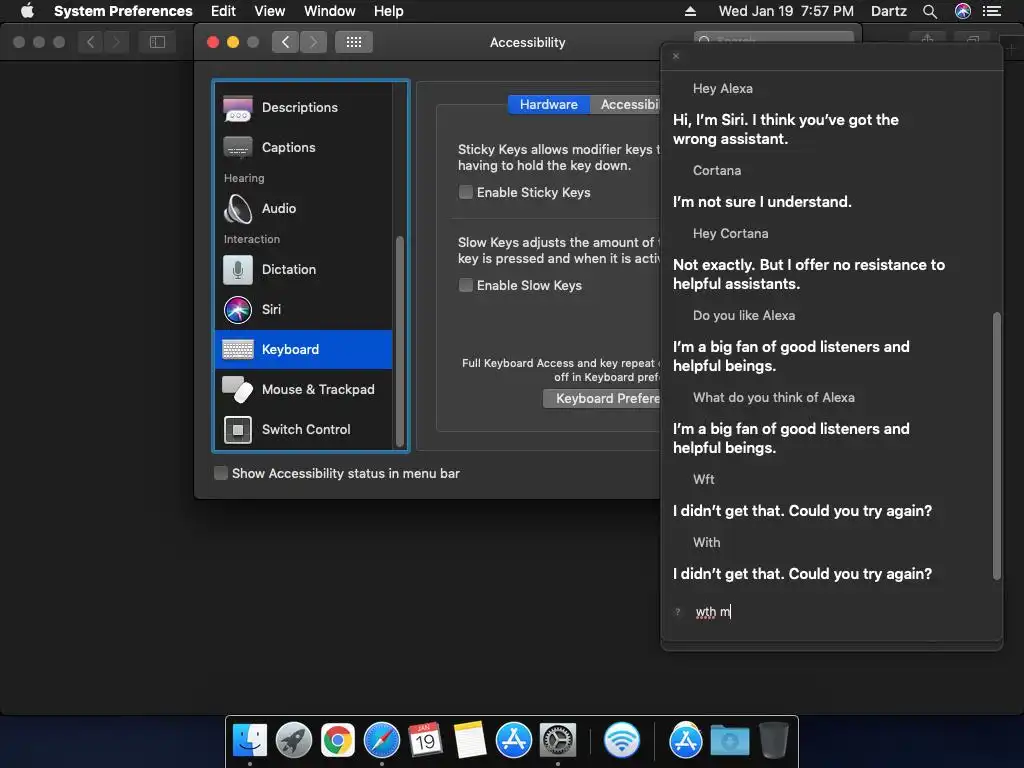1024x768 pixels.
Task: Open Launchpad from the Dock
Action: 294,740
